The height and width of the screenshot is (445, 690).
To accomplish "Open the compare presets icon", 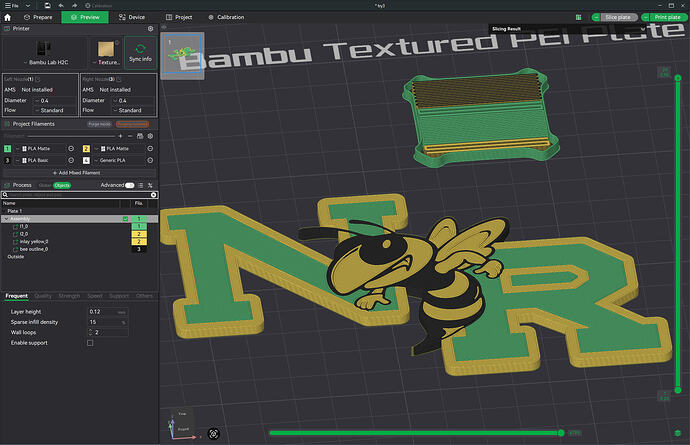I will pos(150,185).
